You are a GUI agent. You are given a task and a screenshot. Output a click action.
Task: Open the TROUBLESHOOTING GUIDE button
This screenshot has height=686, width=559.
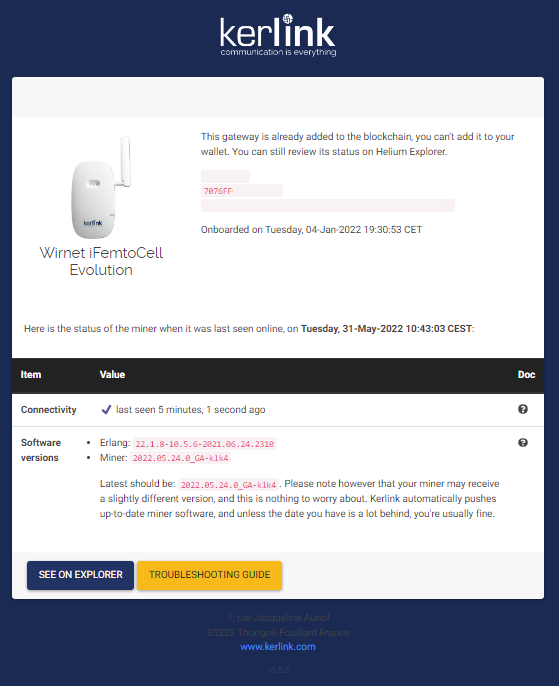pos(210,575)
